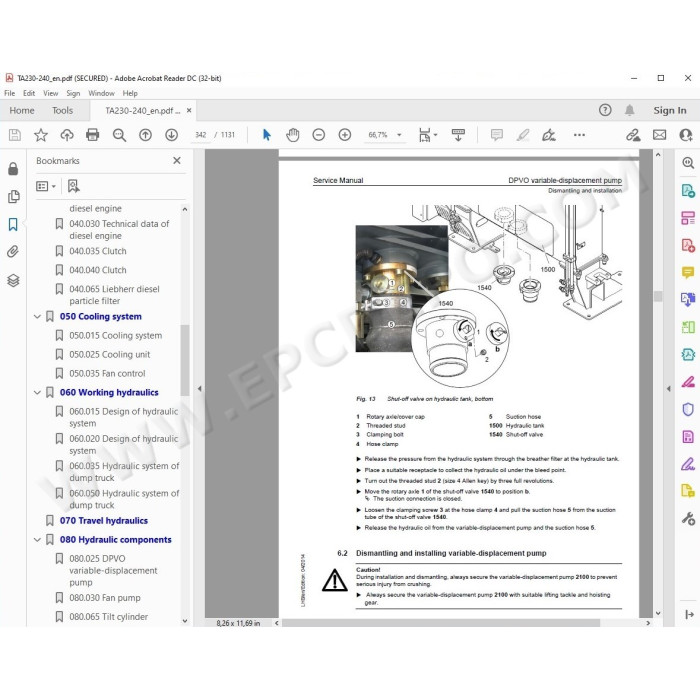Go to previous page arrow
The image size is (700, 700).
pyautogui.click(x=146, y=135)
